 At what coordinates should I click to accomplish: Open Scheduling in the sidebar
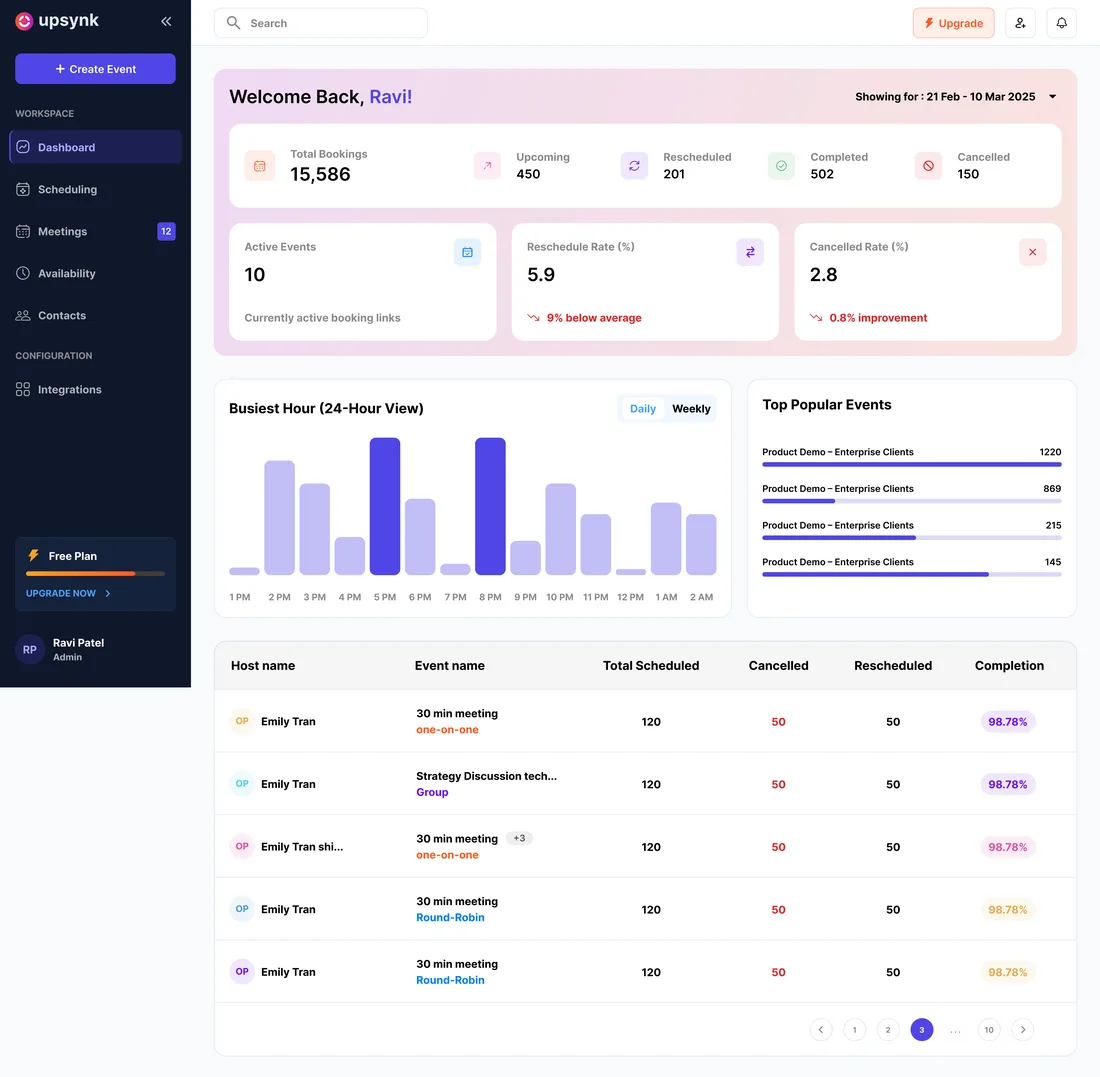pyautogui.click(x=95, y=189)
